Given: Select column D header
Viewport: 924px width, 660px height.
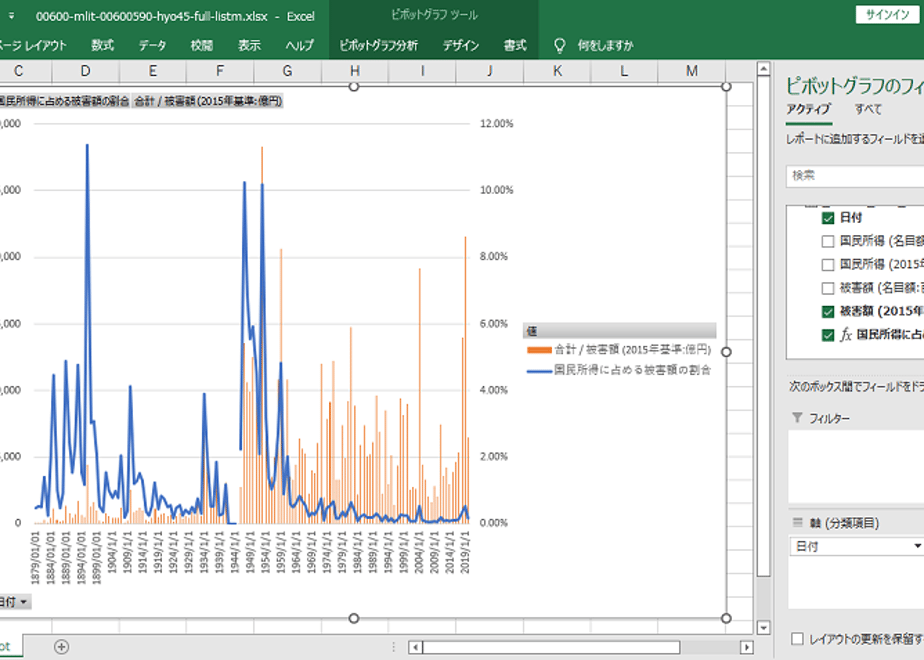Looking at the screenshot, I should (x=85, y=71).
